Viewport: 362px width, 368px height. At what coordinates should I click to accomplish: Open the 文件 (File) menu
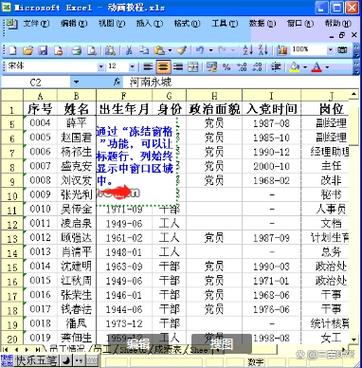coord(36,24)
